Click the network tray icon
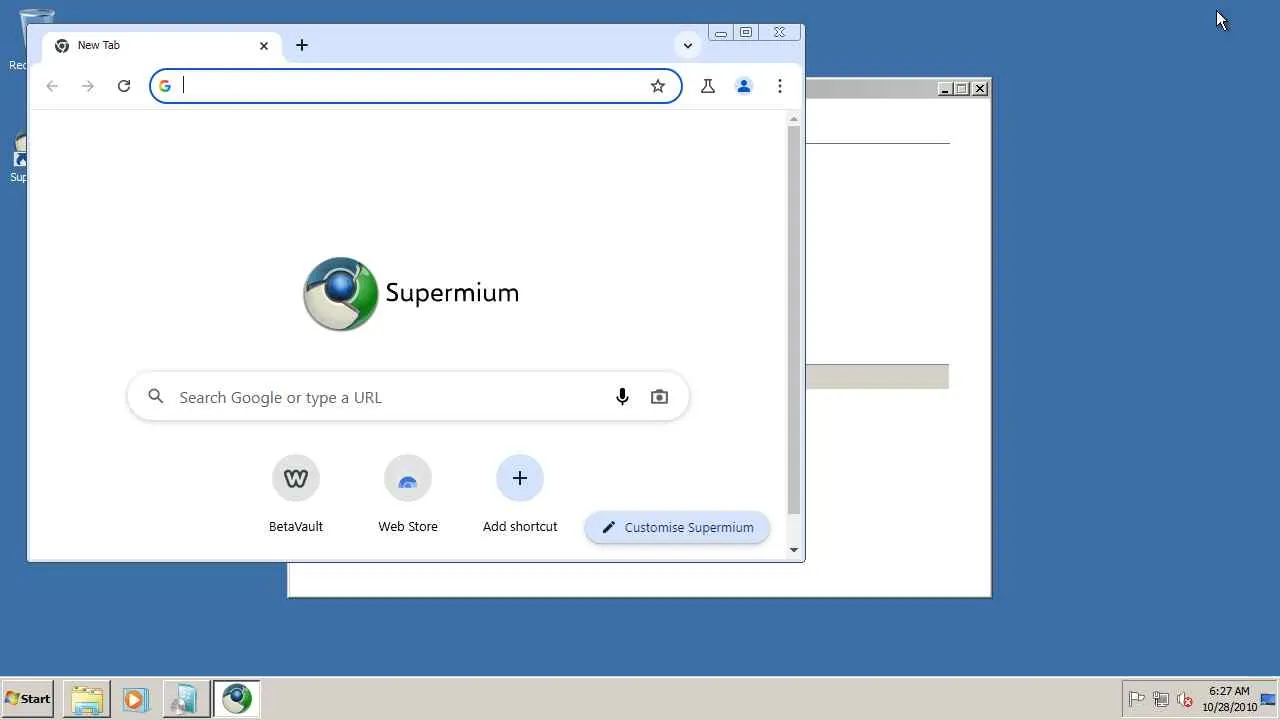The width and height of the screenshot is (1280, 720). 1161,699
